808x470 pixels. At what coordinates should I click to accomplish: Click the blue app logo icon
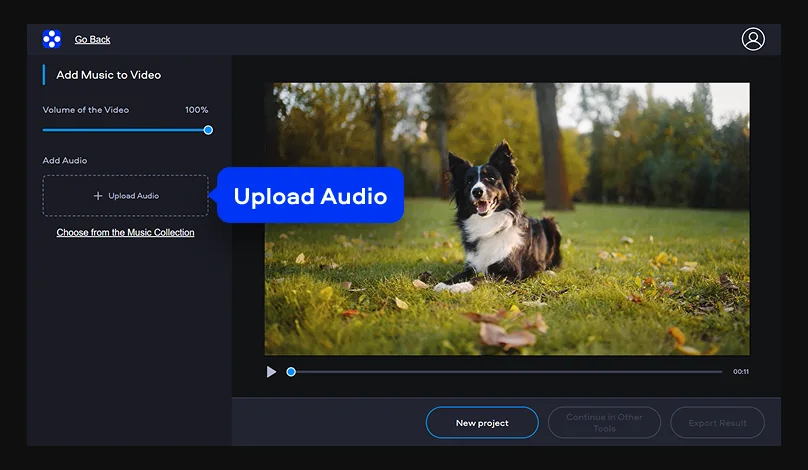[x=52, y=39]
